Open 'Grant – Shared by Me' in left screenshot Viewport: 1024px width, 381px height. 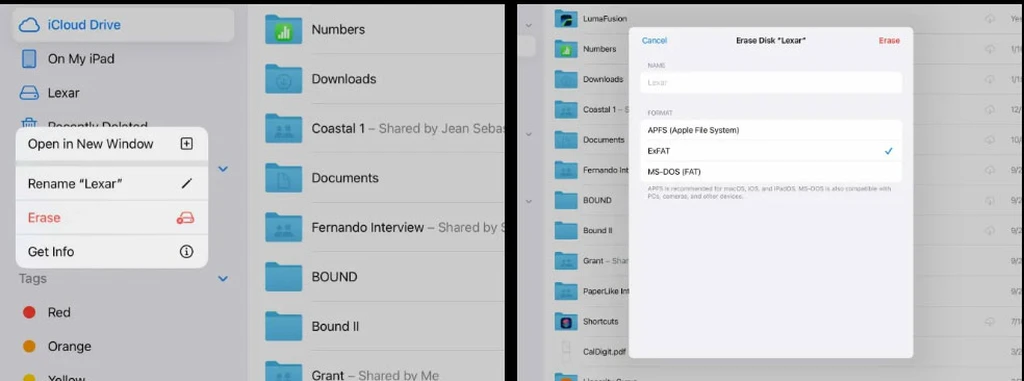point(374,375)
